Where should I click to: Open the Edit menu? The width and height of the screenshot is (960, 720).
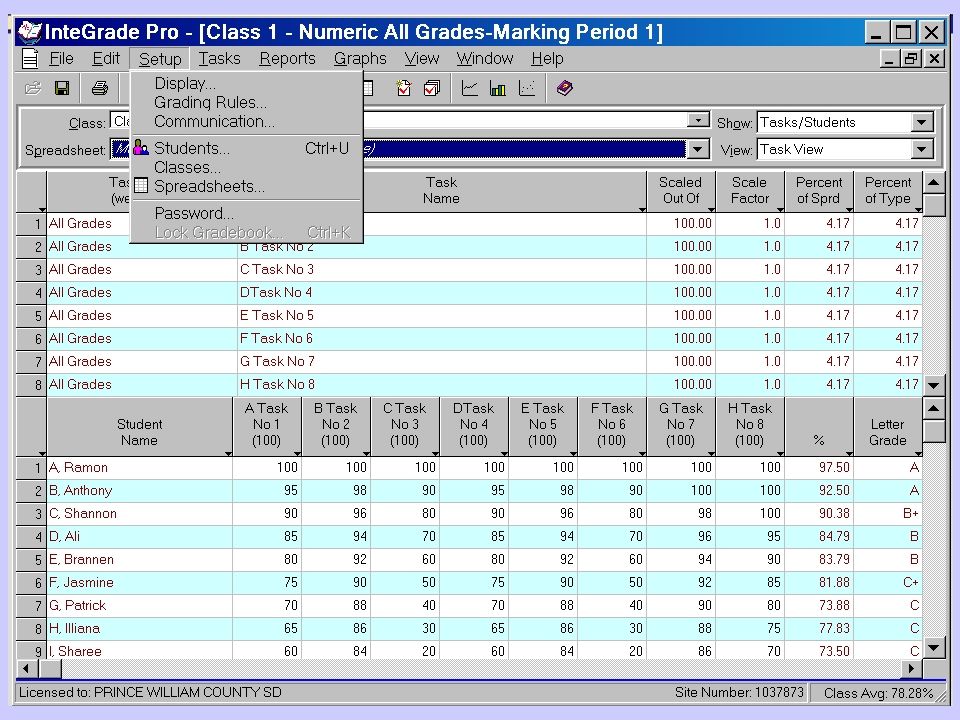tap(106, 59)
